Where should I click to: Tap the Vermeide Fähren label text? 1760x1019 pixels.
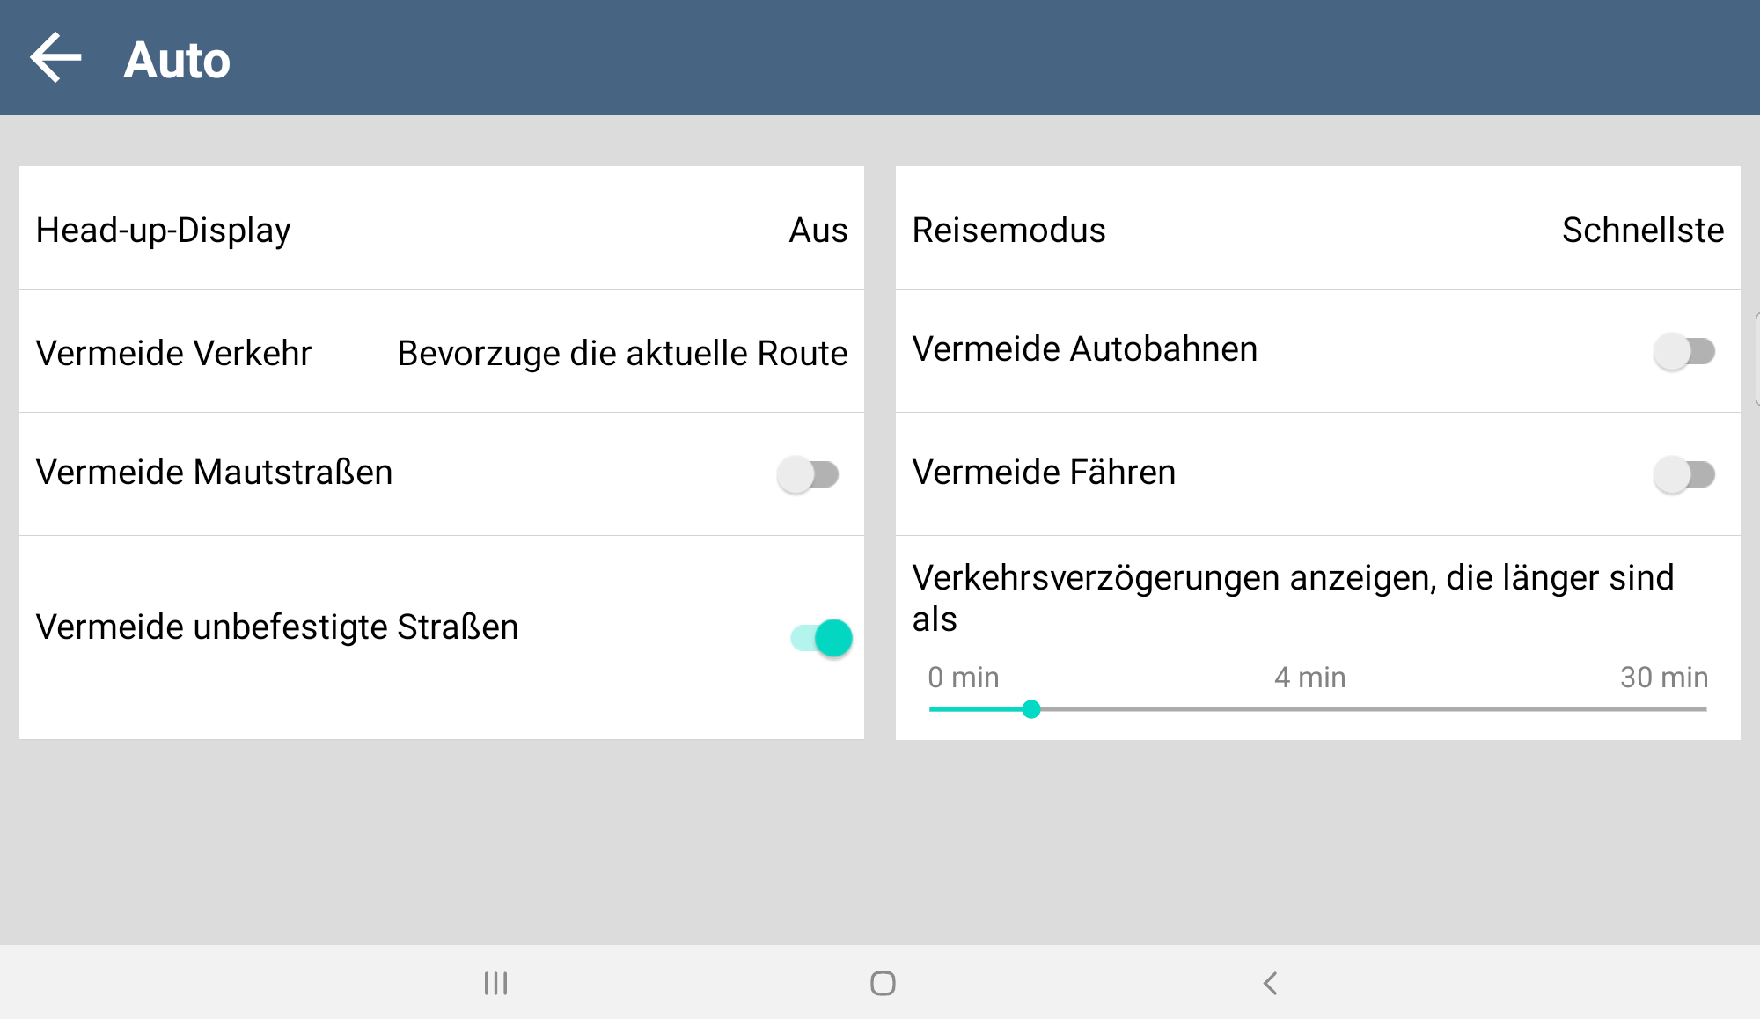1043,472
